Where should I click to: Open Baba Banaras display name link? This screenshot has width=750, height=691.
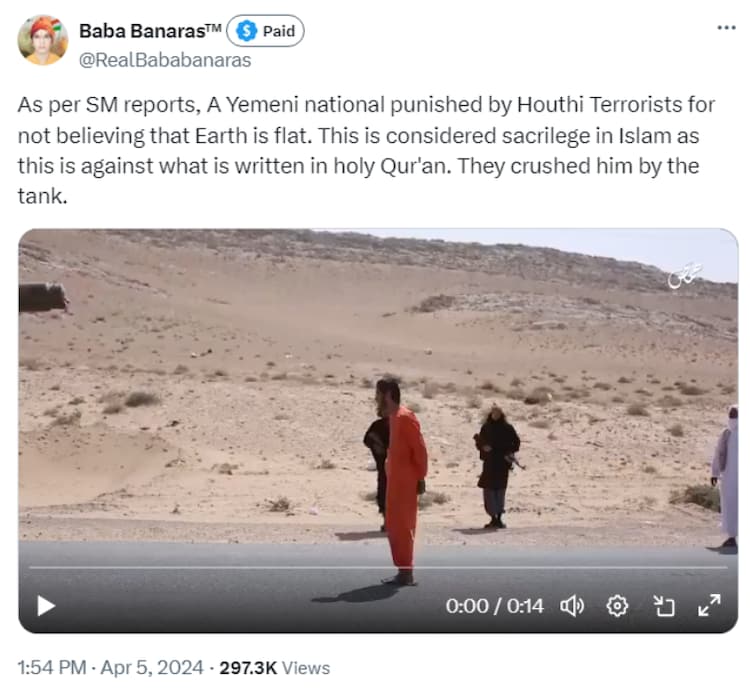(x=150, y=31)
